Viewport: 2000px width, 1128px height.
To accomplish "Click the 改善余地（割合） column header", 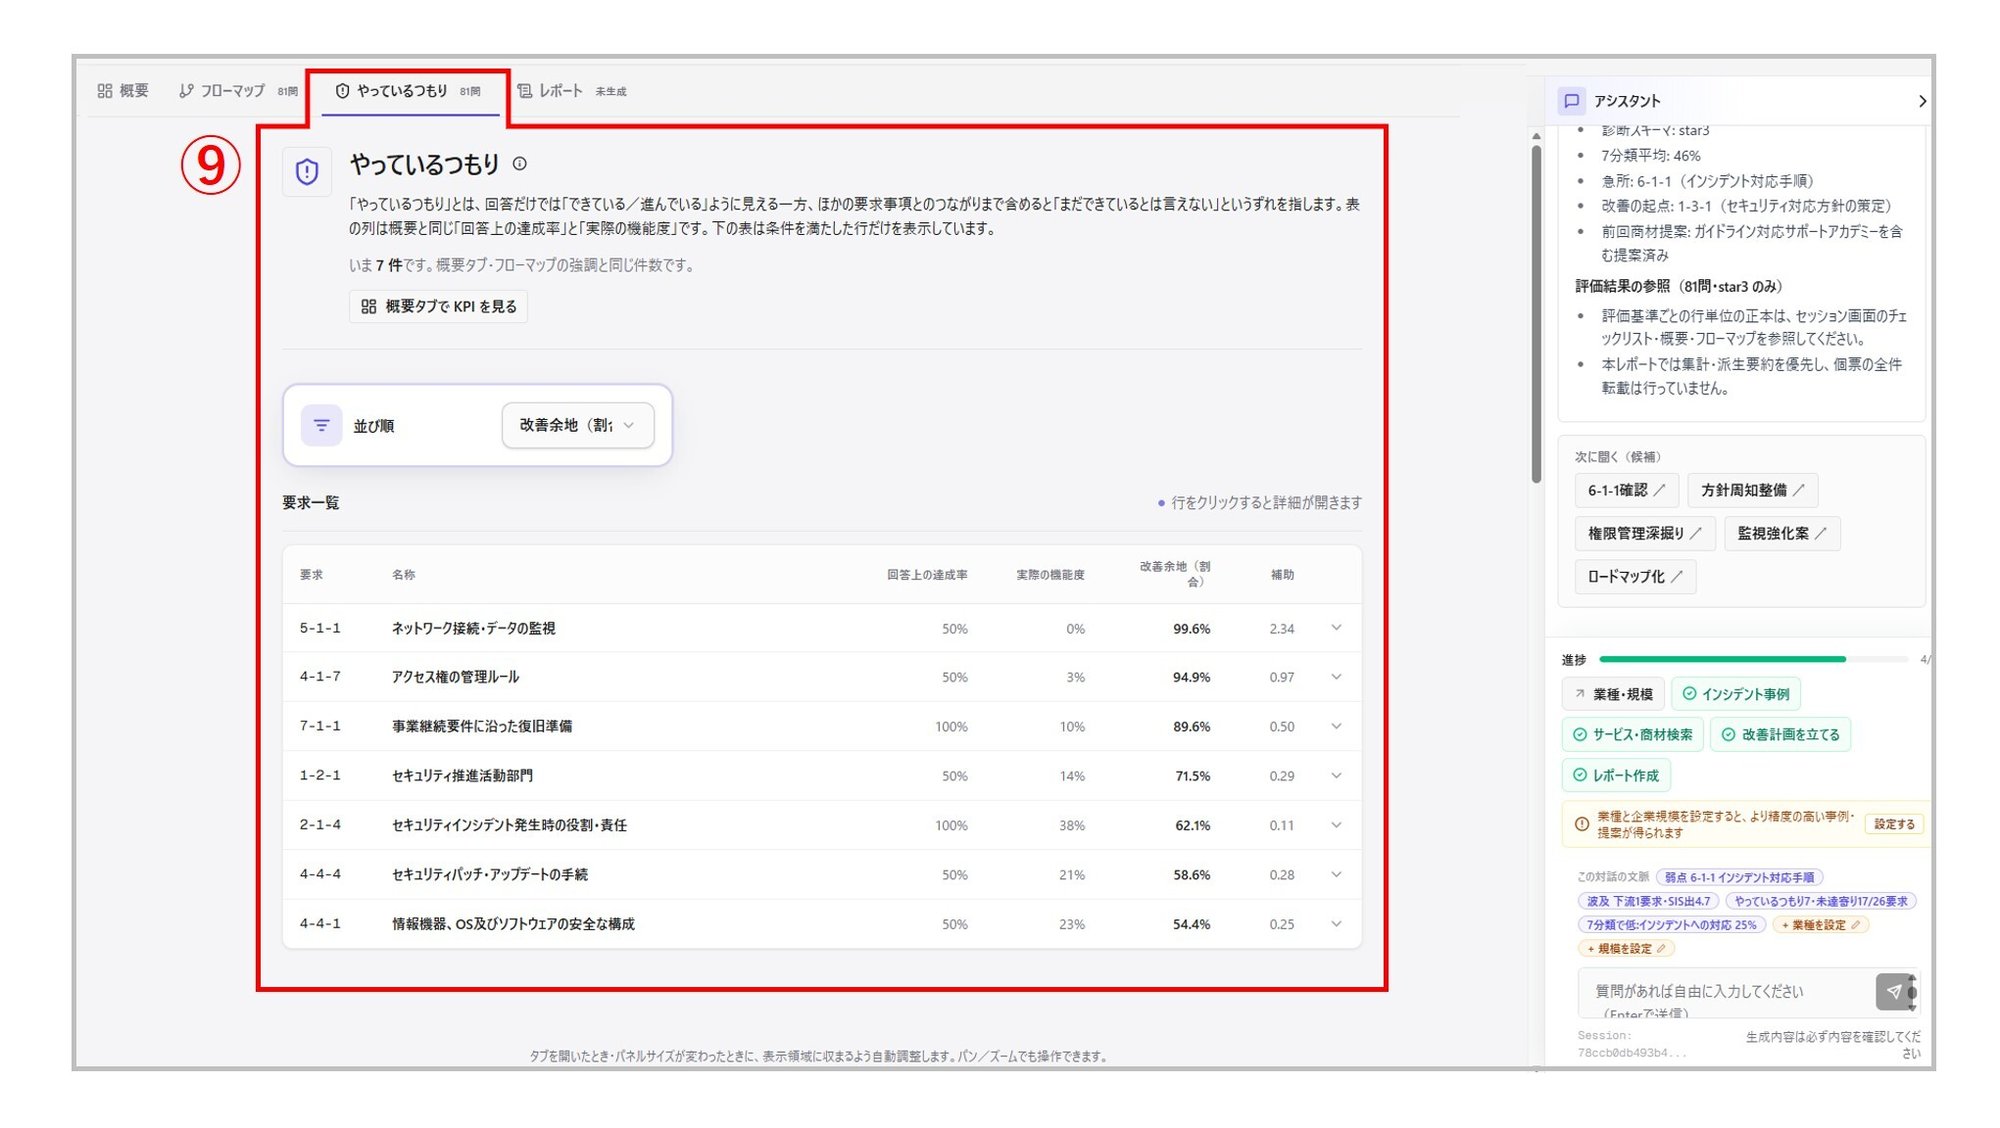I will [x=1176, y=574].
